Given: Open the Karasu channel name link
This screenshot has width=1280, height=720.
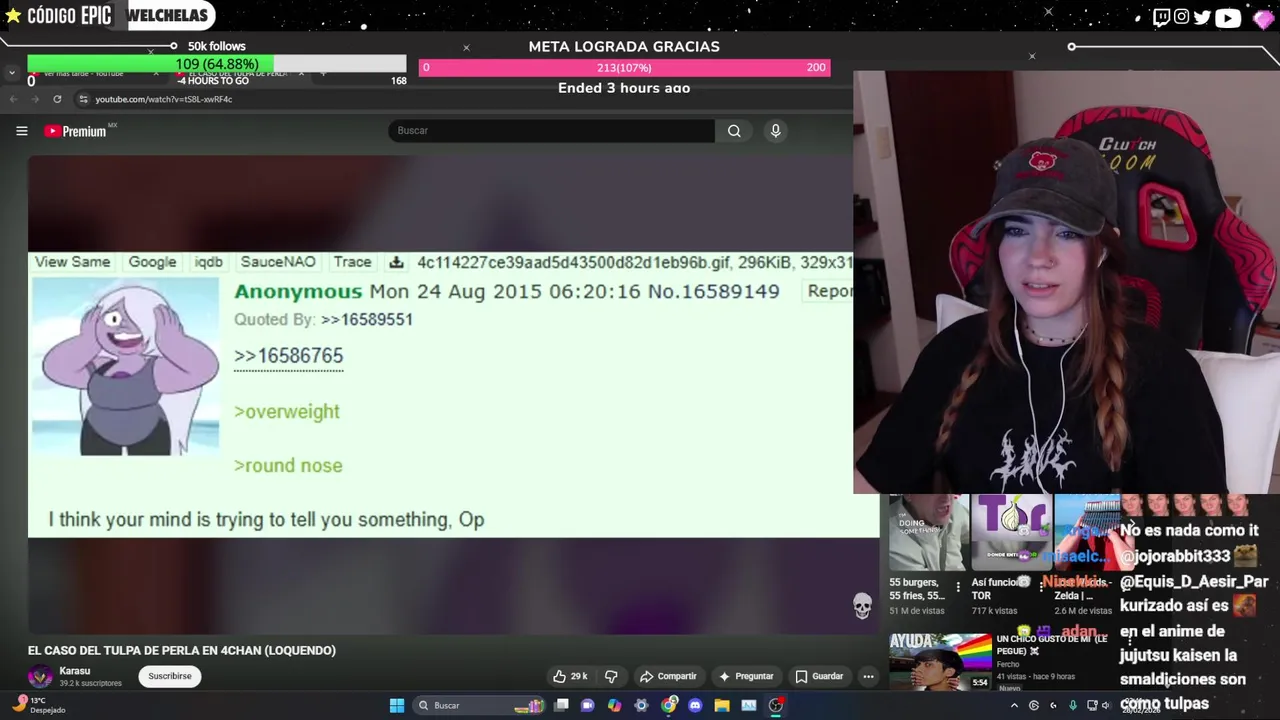Looking at the screenshot, I should point(74,671).
